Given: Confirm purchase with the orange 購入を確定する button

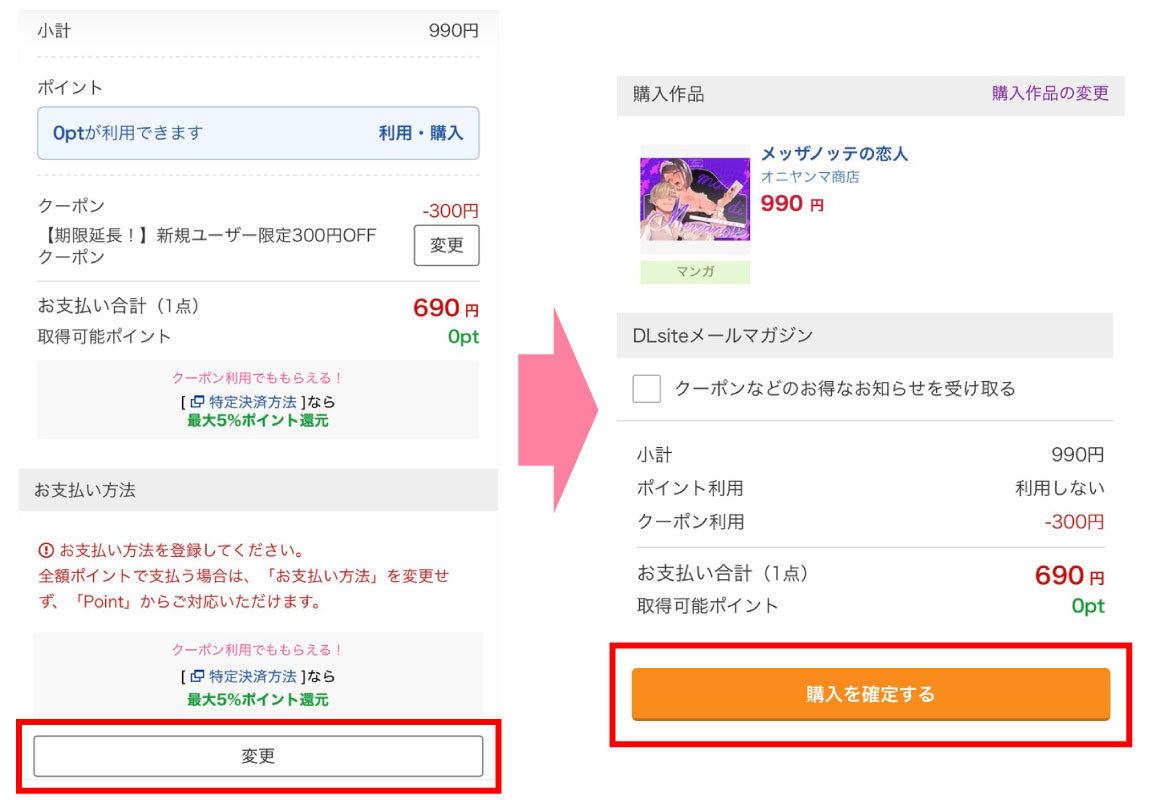Looking at the screenshot, I should [870, 694].
